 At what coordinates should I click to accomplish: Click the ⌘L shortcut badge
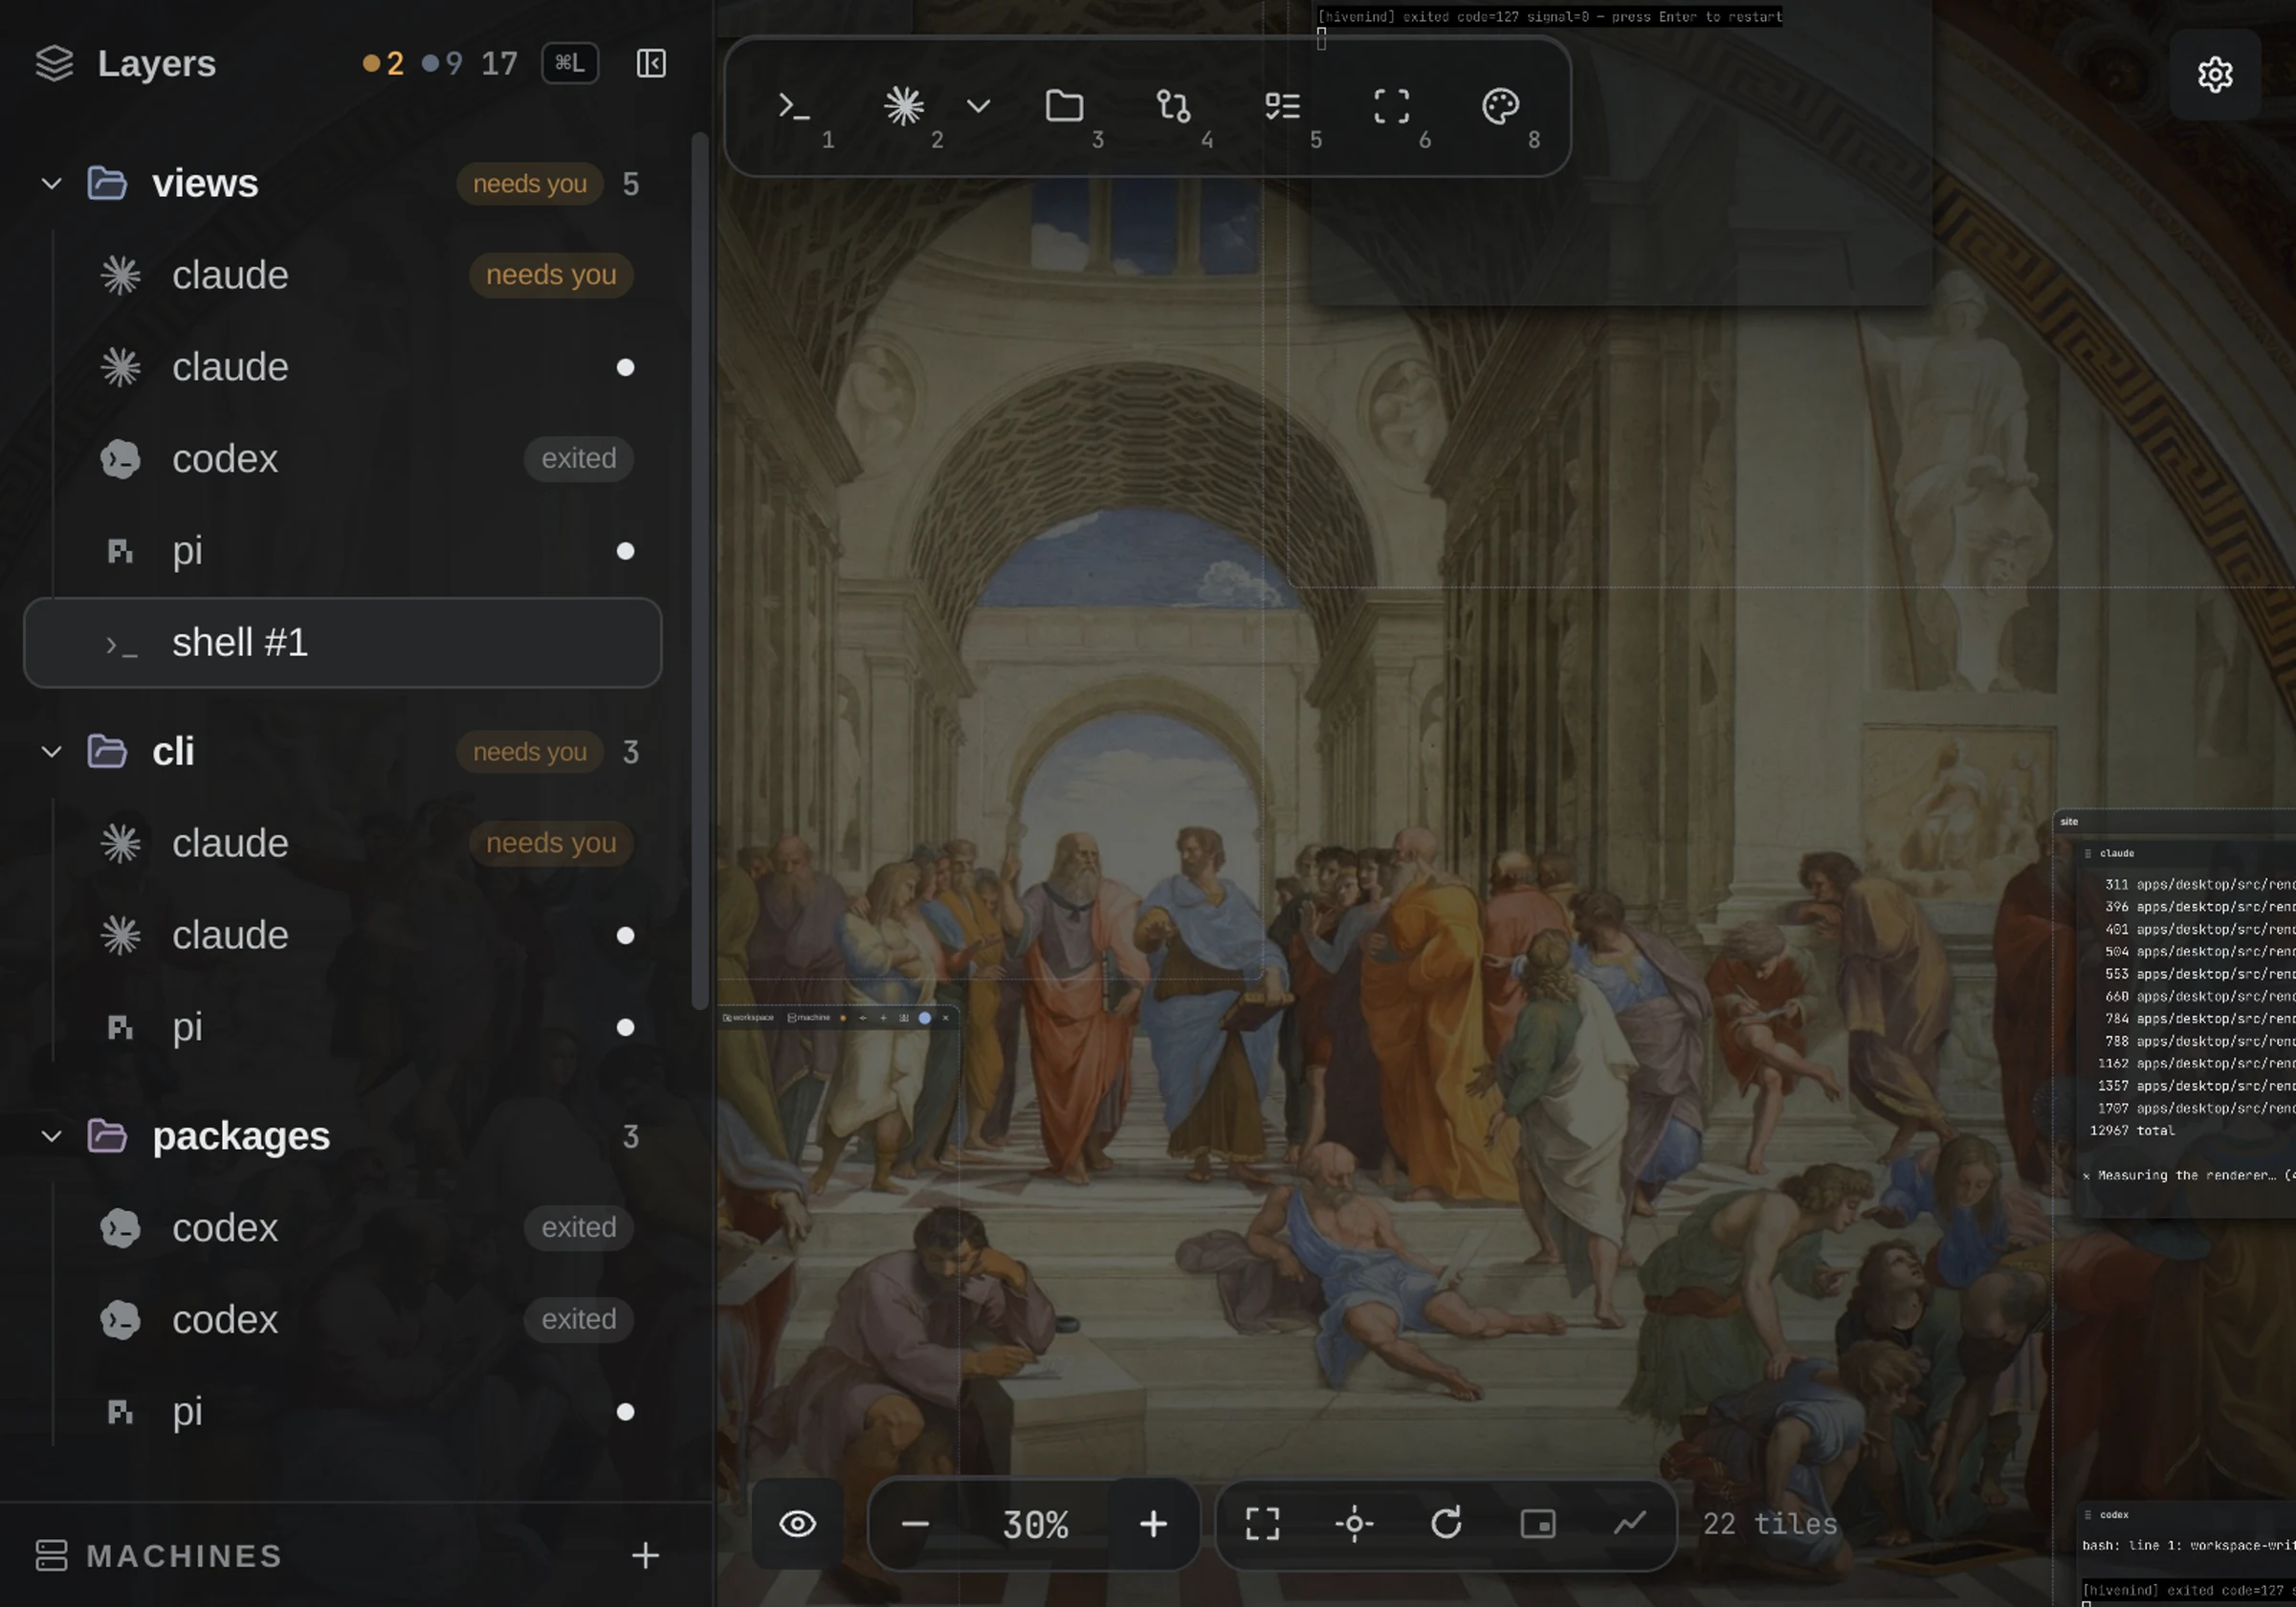tap(570, 63)
